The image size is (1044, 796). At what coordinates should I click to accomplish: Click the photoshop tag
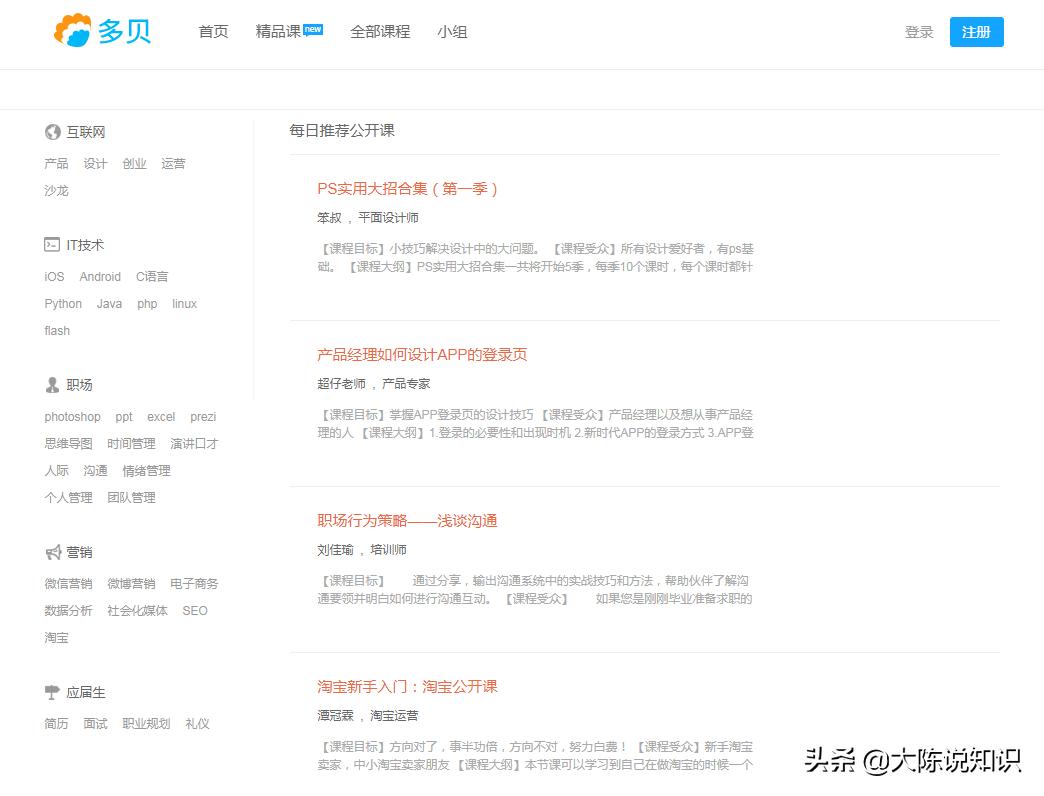72,416
